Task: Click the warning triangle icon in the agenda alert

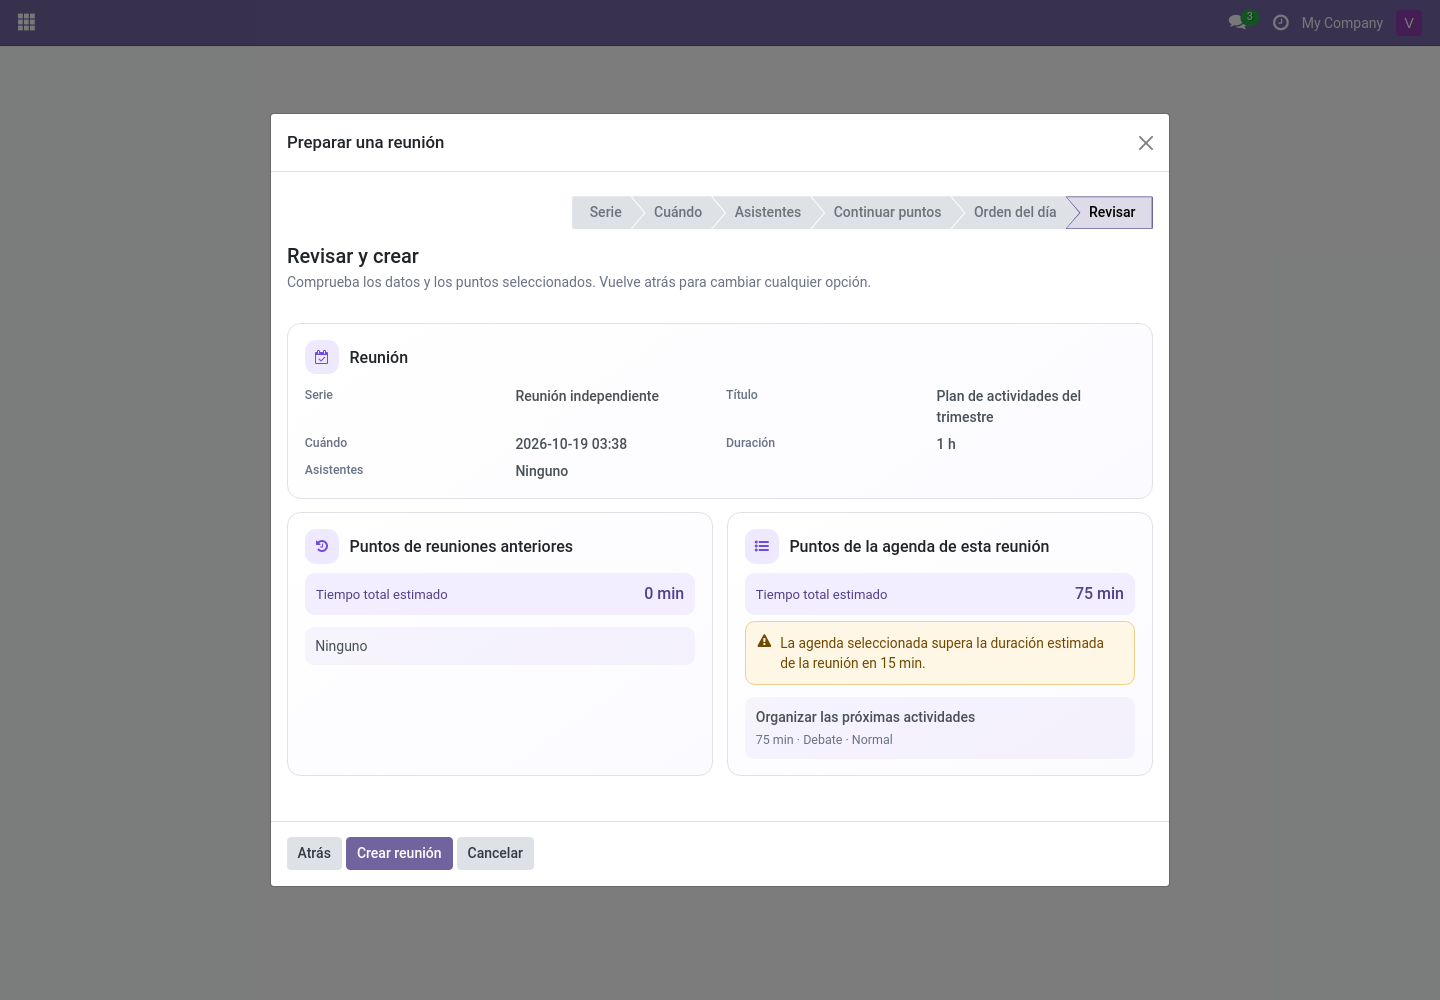Action: coord(764,642)
